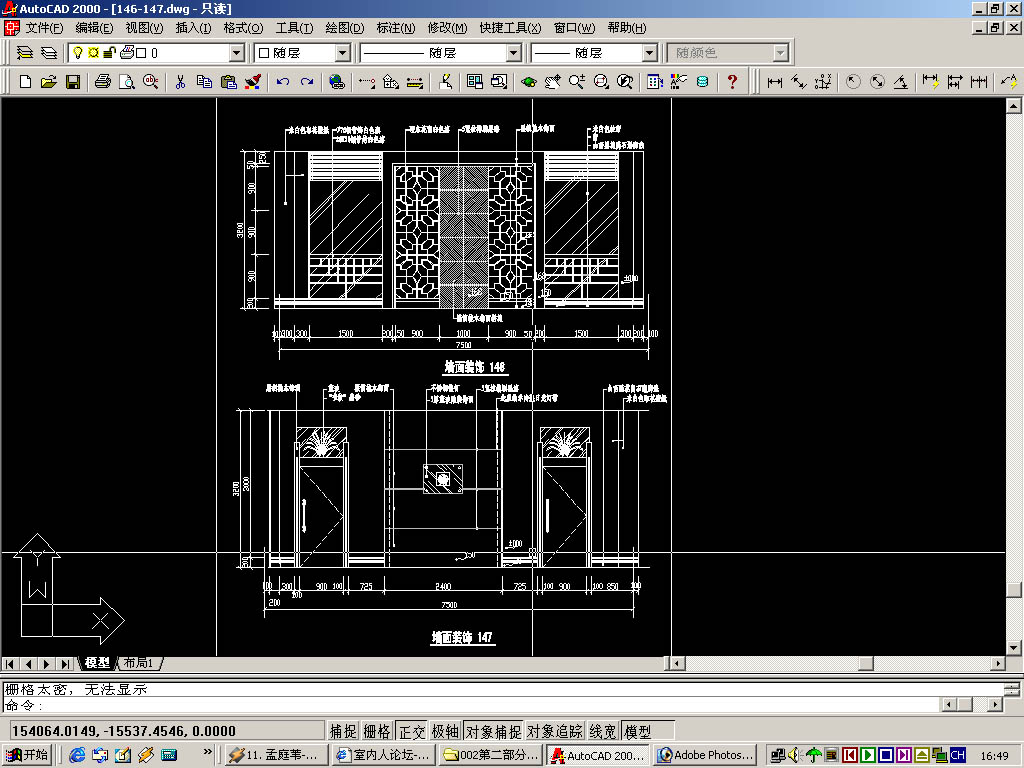Switch to the 布局1 layout tab
1024x768 pixels.
click(x=138, y=664)
